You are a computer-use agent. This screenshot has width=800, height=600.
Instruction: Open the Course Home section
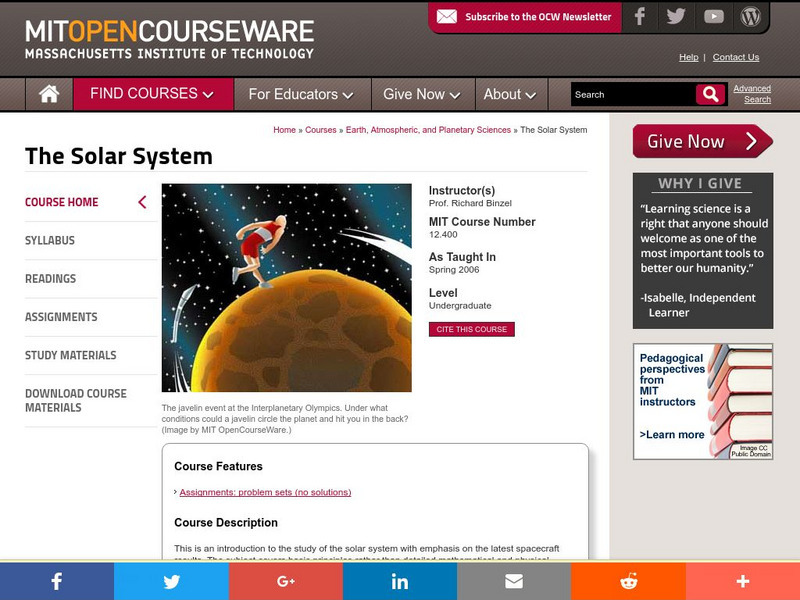tap(62, 202)
